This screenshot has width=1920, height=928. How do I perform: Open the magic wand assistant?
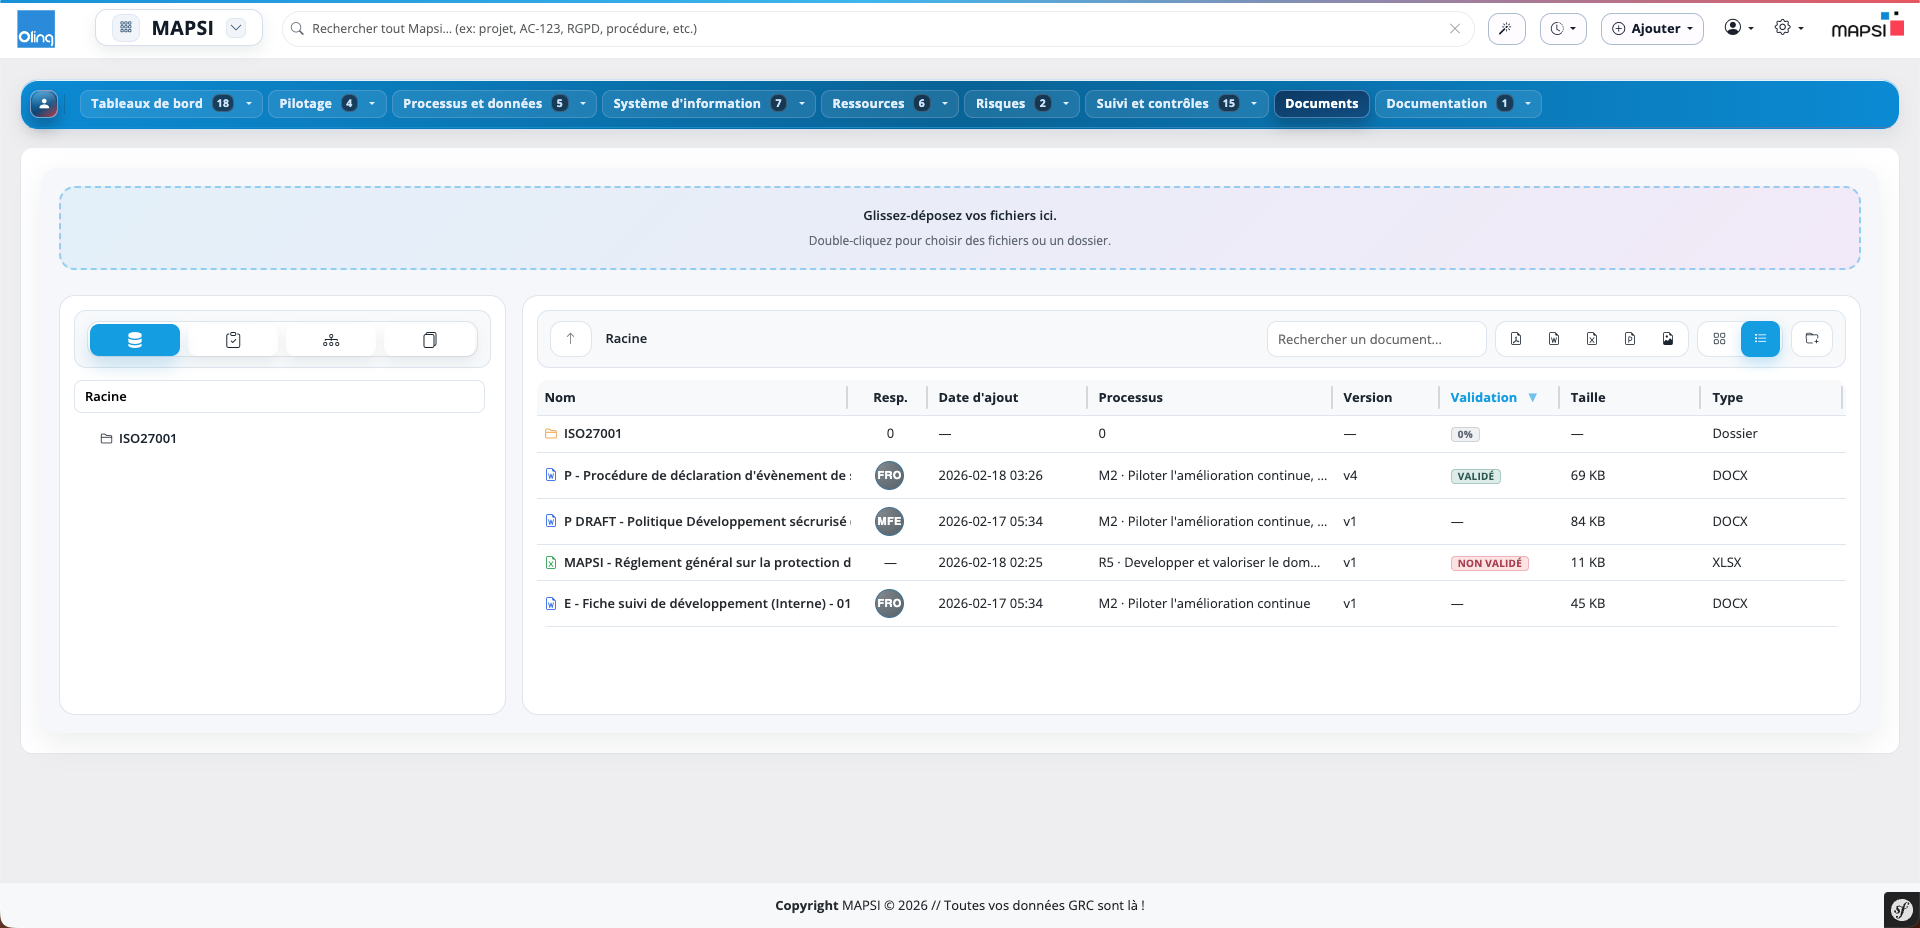[x=1506, y=28]
